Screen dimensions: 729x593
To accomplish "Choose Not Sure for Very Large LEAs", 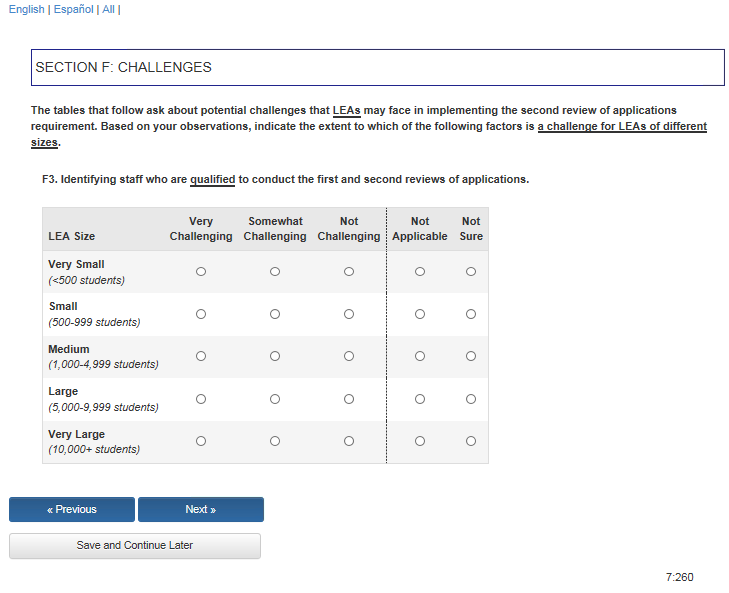I will (x=471, y=441).
